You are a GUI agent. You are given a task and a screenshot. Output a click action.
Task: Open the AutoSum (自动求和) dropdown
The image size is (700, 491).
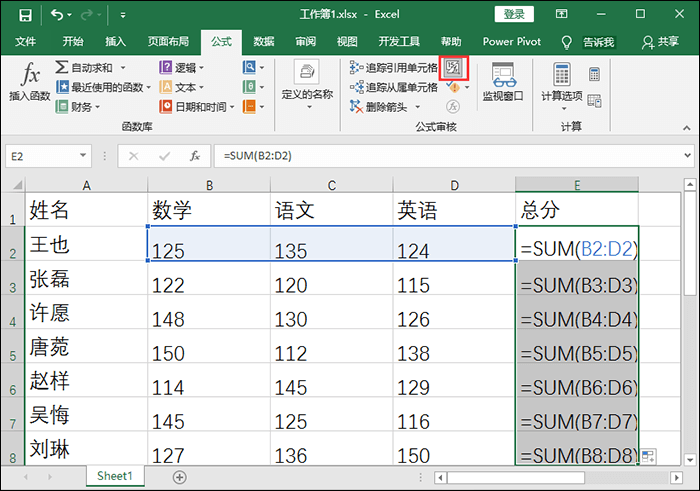coord(92,68)
